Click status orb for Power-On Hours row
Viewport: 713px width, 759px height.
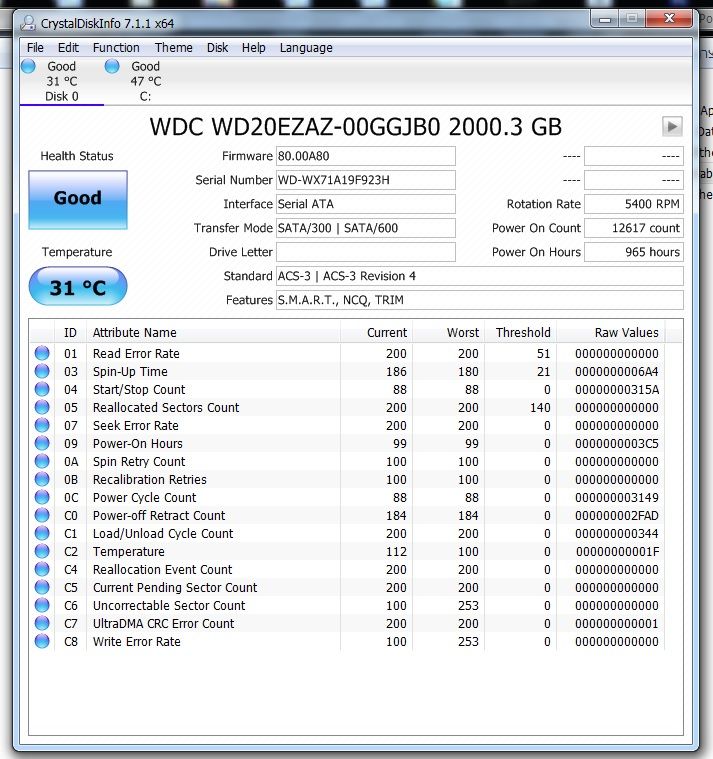coord(42,443)
